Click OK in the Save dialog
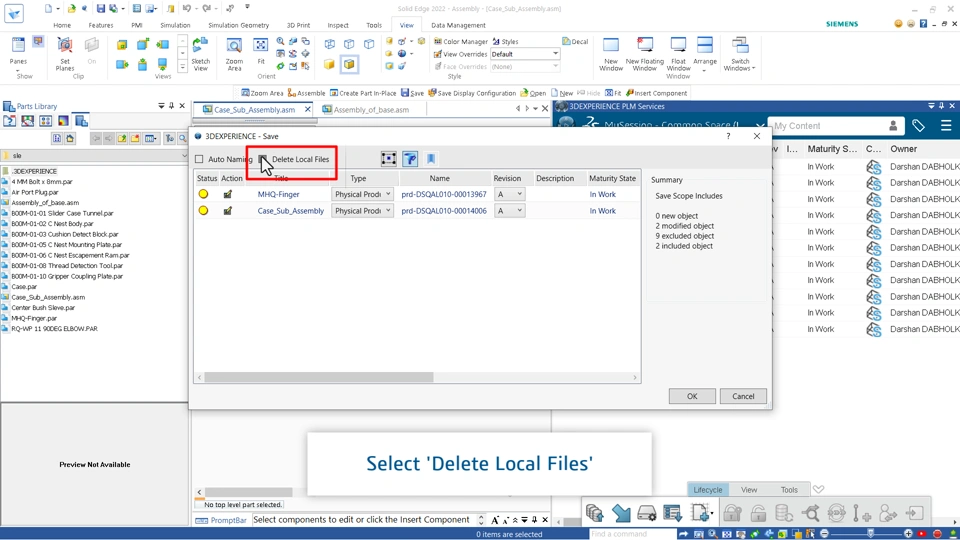960x540 pixels. pos(692,396)
